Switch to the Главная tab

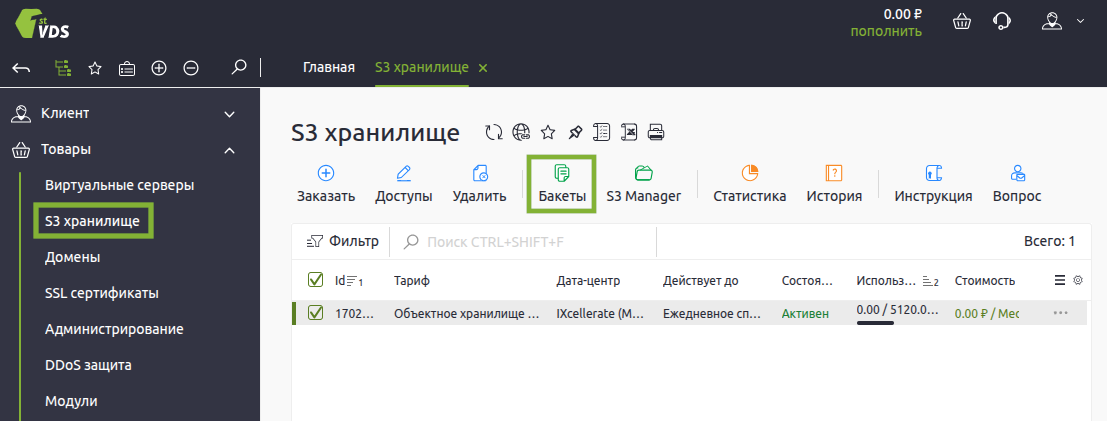pos(329,68)
